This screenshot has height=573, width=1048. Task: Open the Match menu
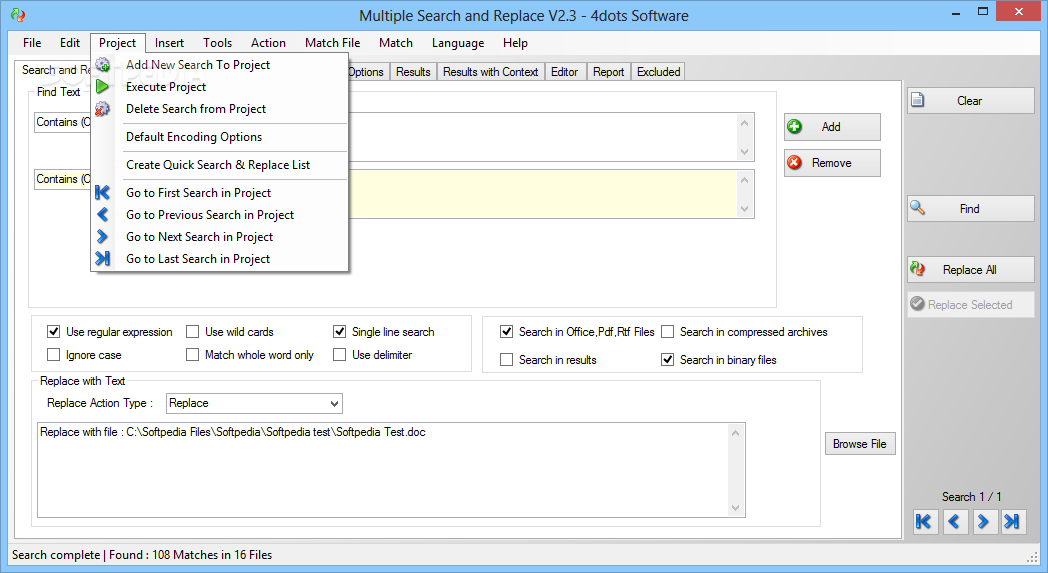click(396, 43)
